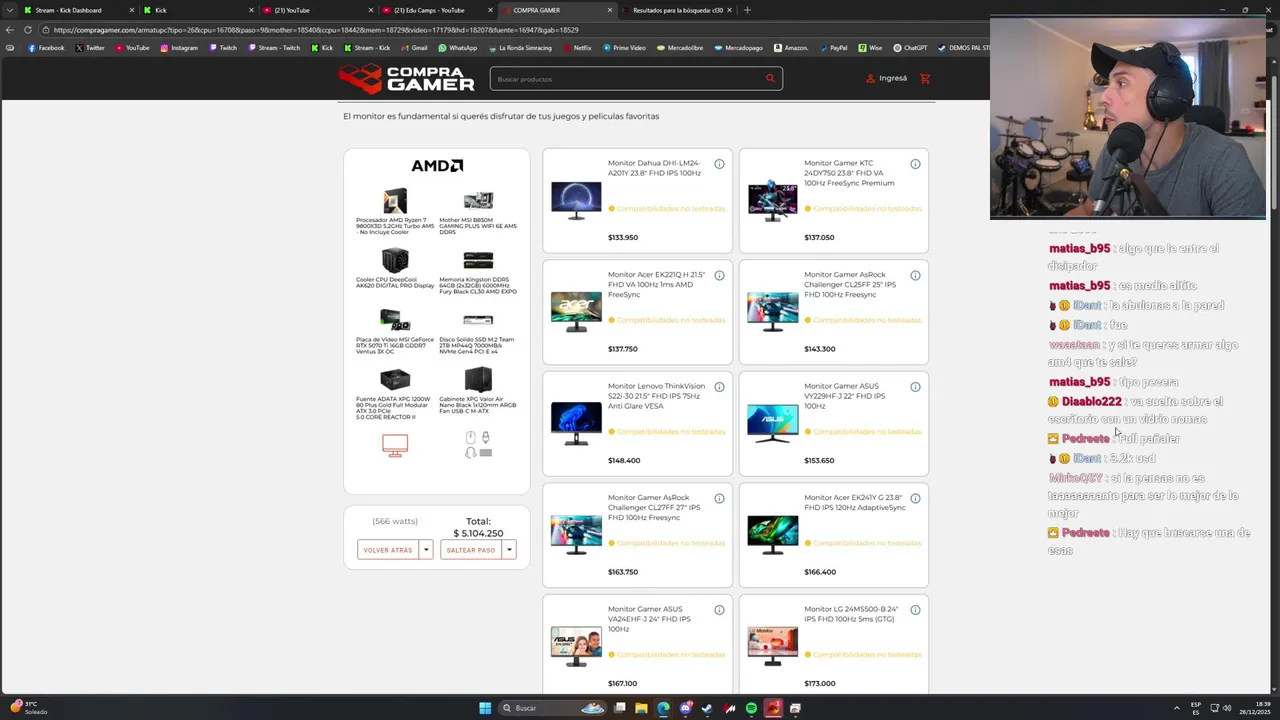The image size is (1280, 720).
Task: Click the Windows taskbar Buscar search box
Action: pos(553,708)
